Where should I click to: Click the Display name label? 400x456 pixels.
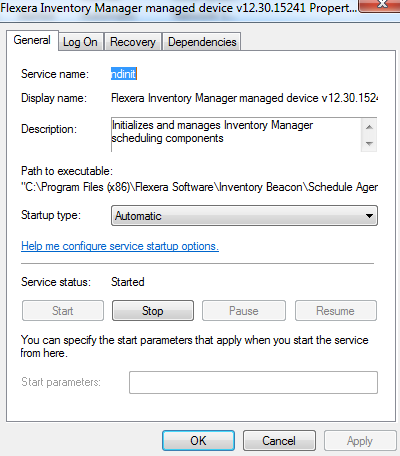click(54, 98)
